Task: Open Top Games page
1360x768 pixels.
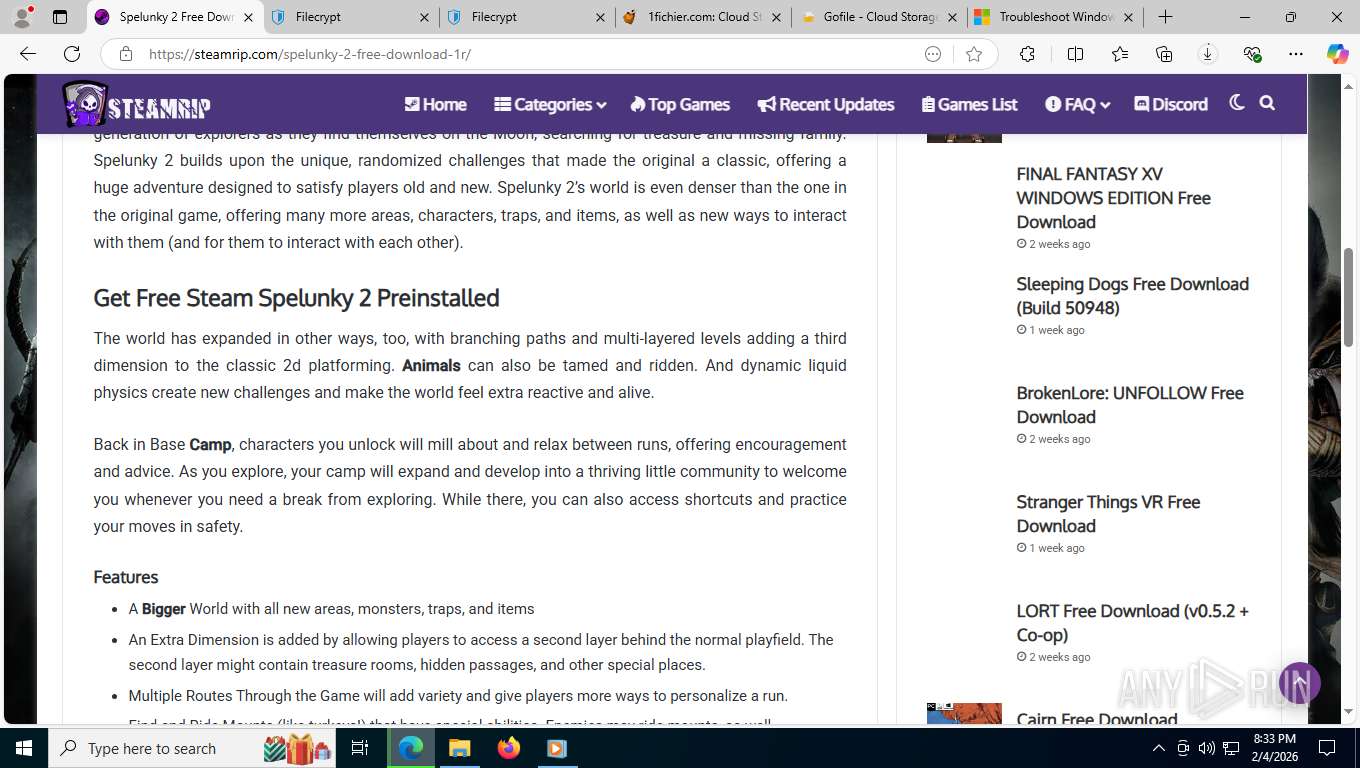Action: pyautogui.click(x=680, y=104)
